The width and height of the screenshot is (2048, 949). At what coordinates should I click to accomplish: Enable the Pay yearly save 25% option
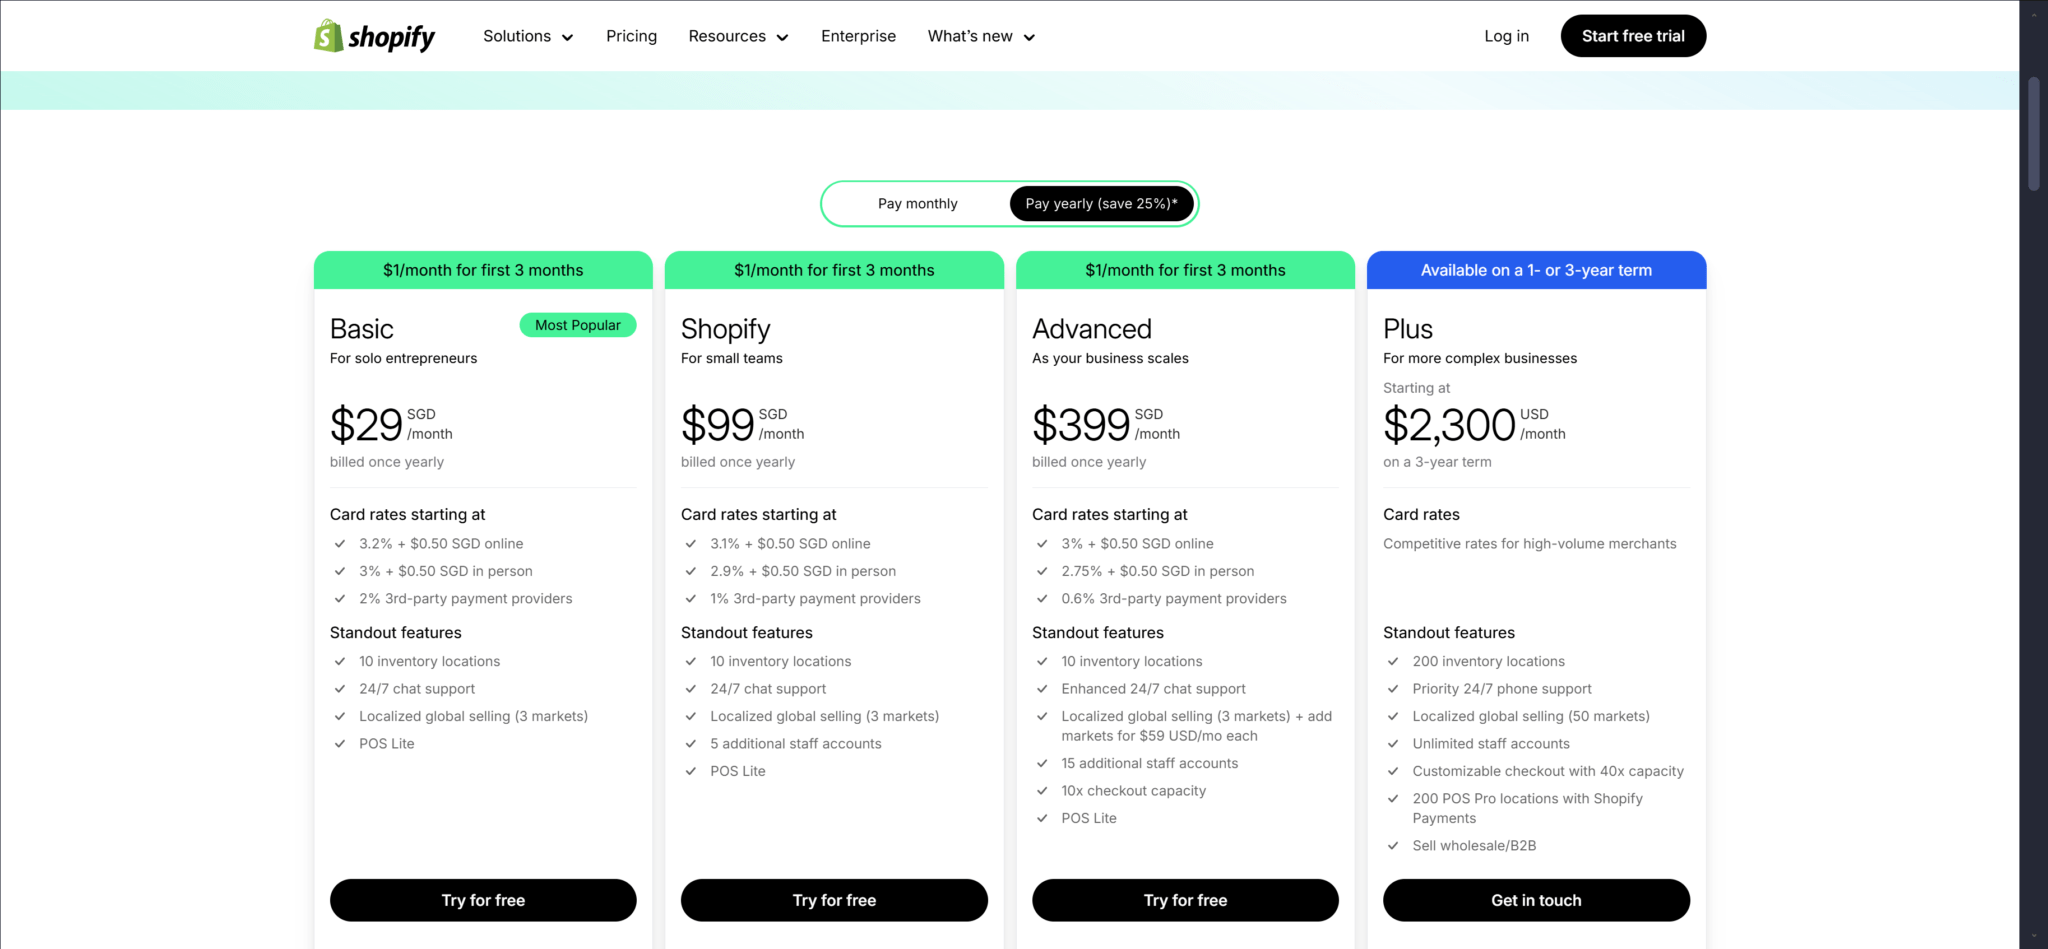click(1100, 203)
